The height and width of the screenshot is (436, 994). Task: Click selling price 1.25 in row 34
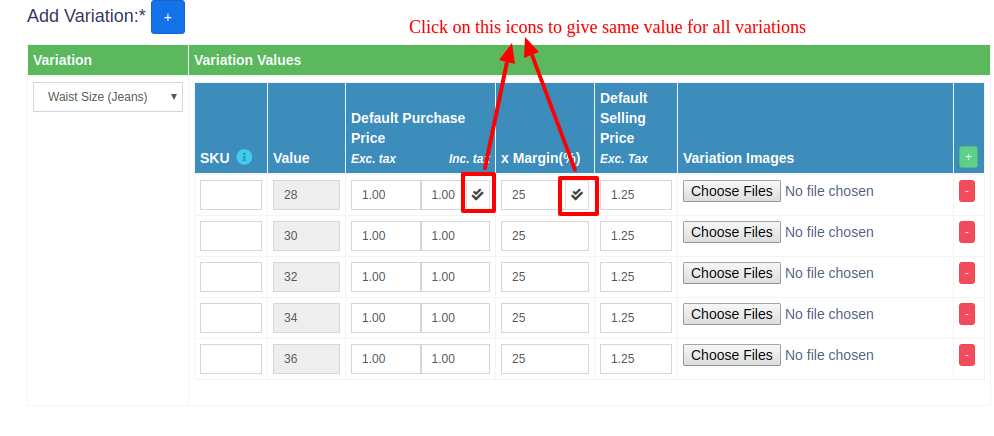point(636,317)
